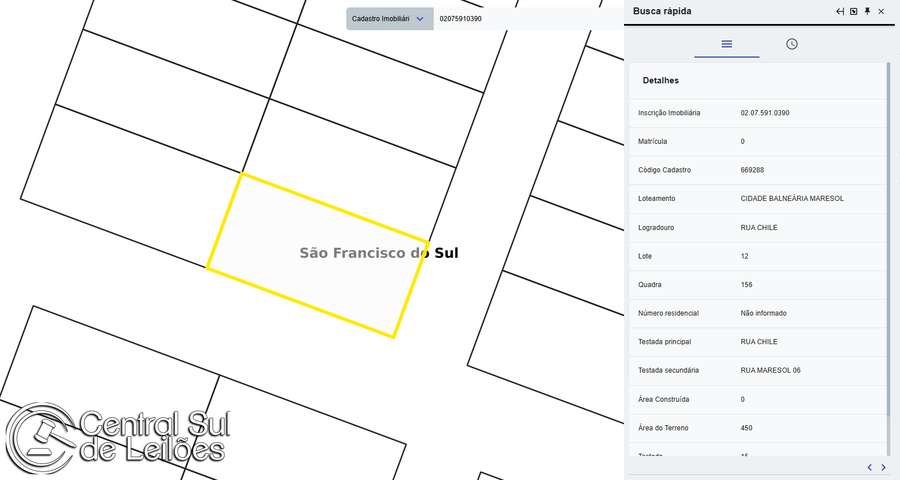Pop out the Busca rápida panel

pos(854,11)
